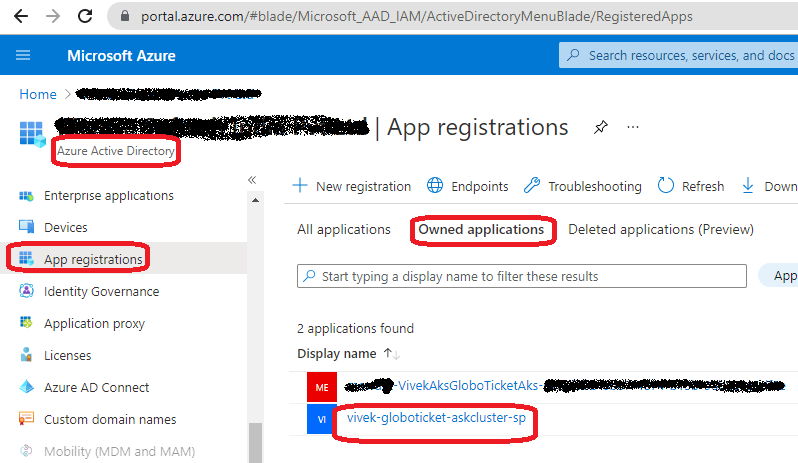Open Identity Governance in sidebar
Viewport: 798px width, 463px height.
[x=101, y=292]
